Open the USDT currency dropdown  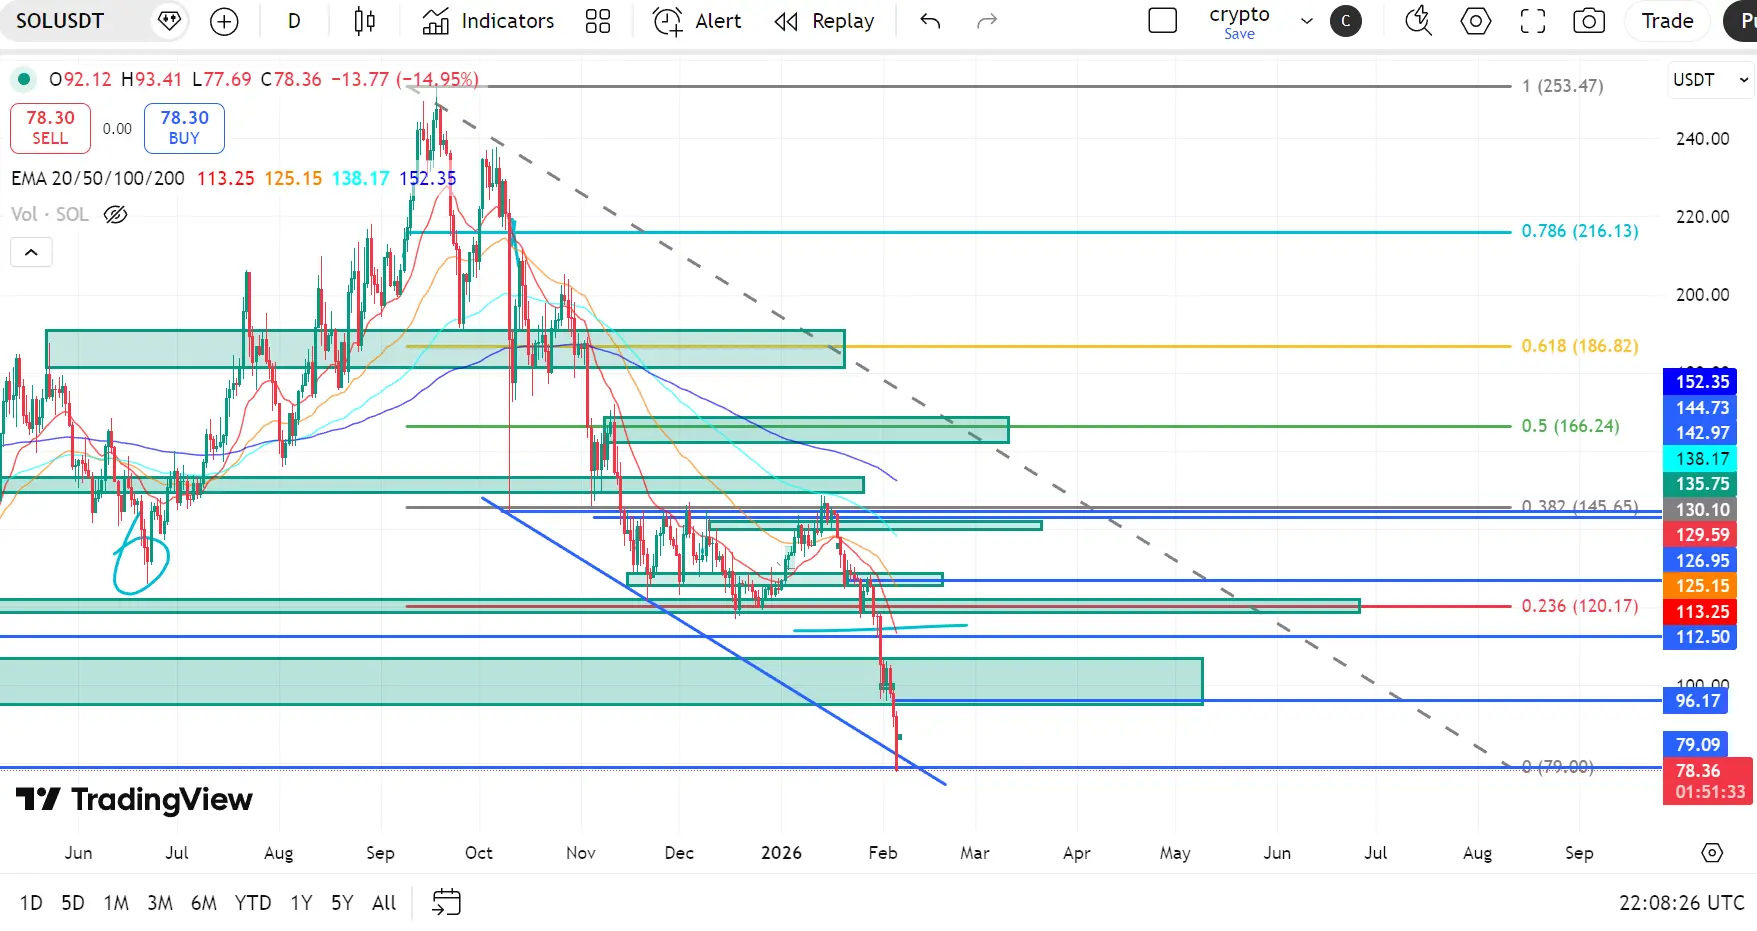[x=1711, y=80]
